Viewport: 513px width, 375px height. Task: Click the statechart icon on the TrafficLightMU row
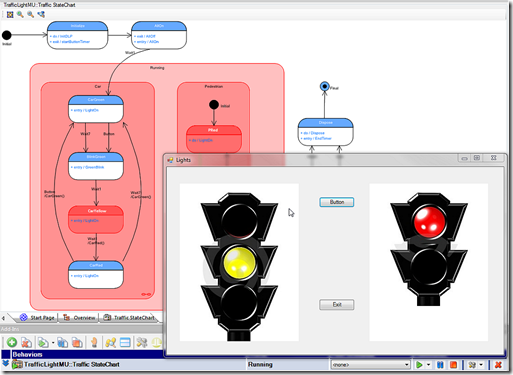[17, 364]
